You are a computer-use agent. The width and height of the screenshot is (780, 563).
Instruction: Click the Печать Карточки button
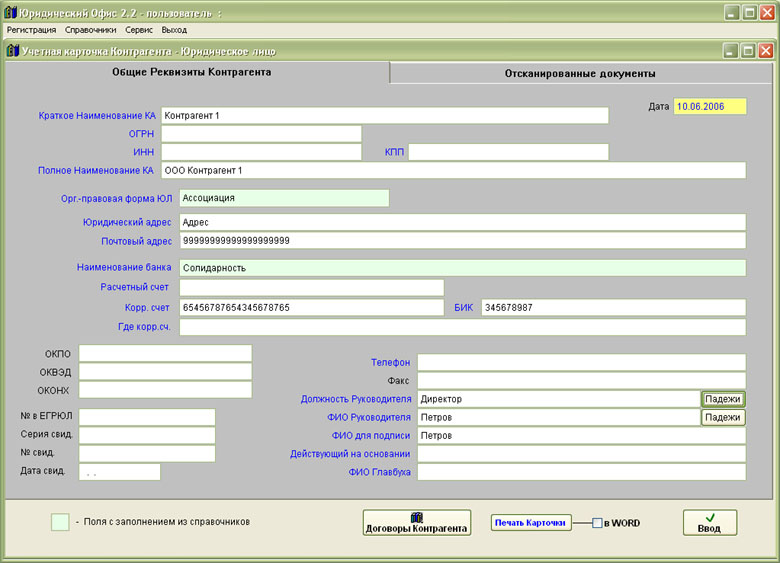[x=531, y=523]
